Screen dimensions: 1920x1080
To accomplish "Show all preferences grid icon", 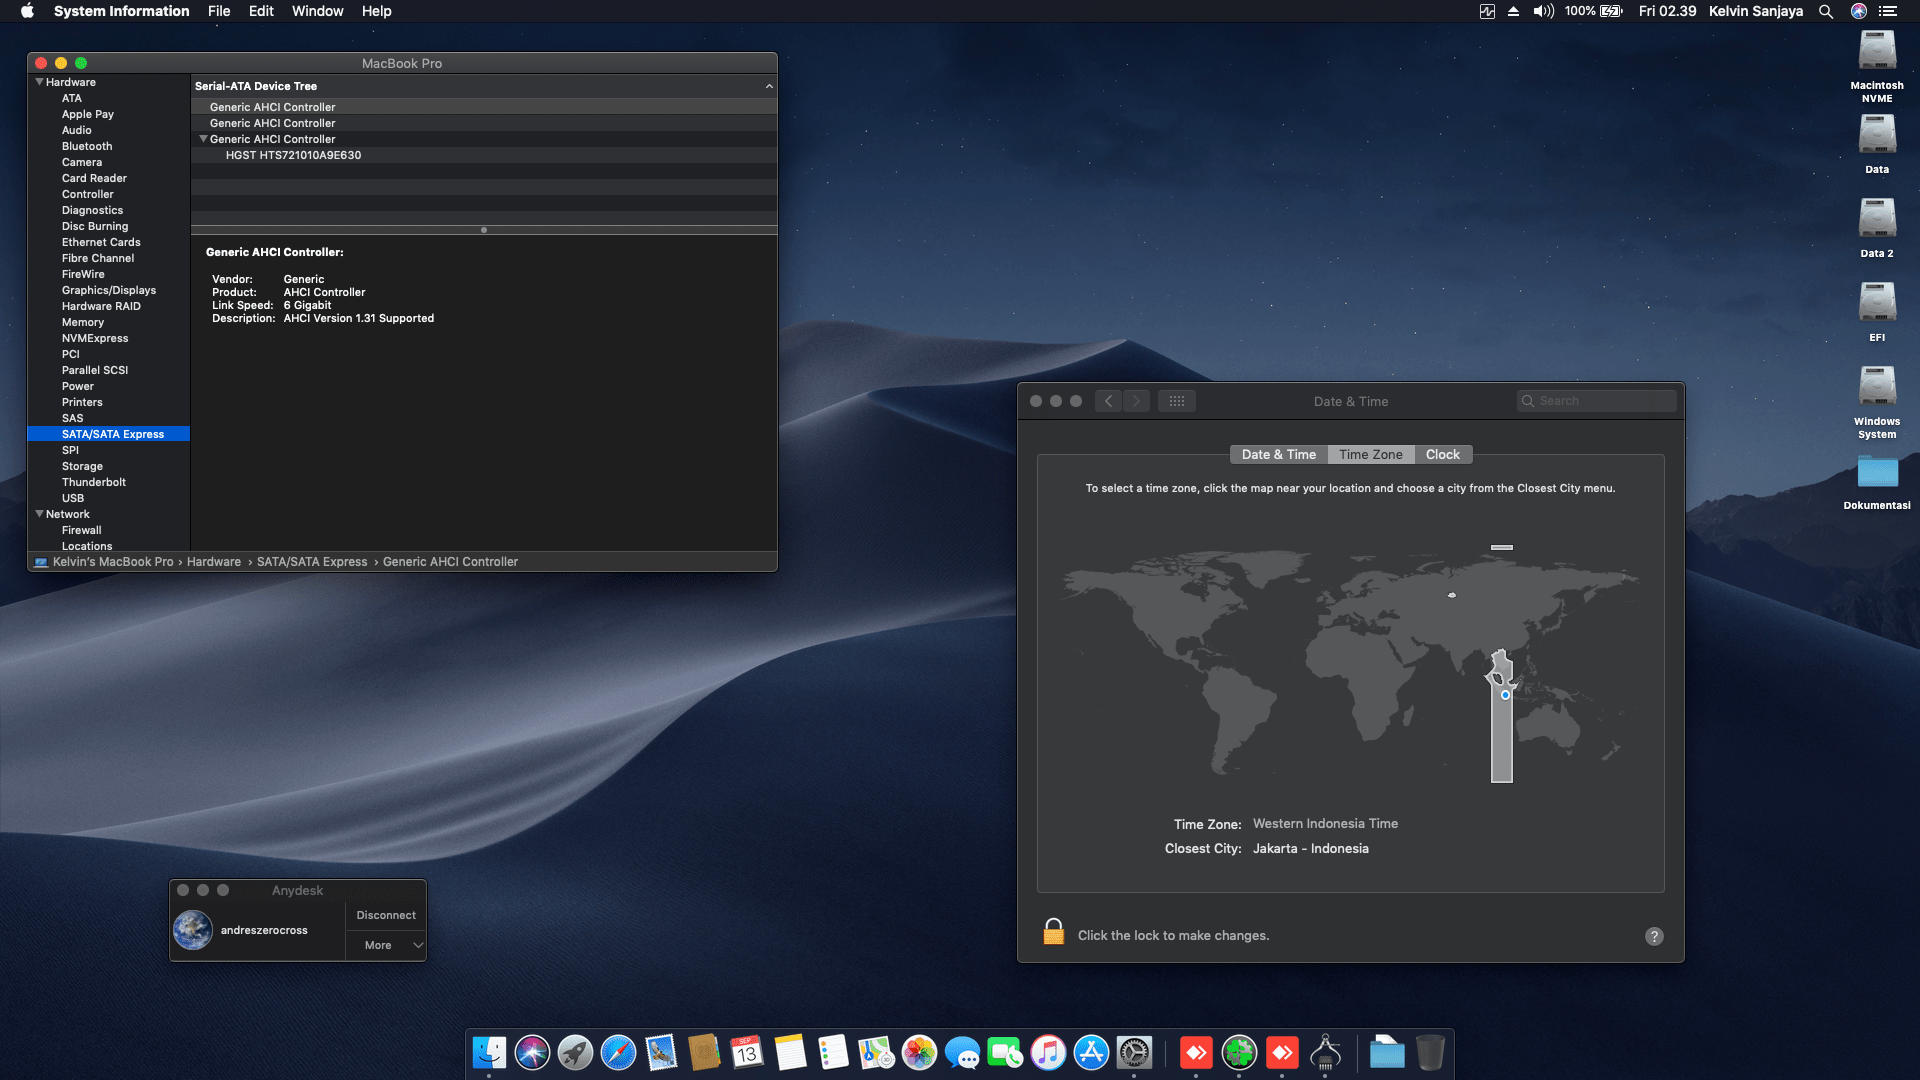I will tap(1176, 401).
